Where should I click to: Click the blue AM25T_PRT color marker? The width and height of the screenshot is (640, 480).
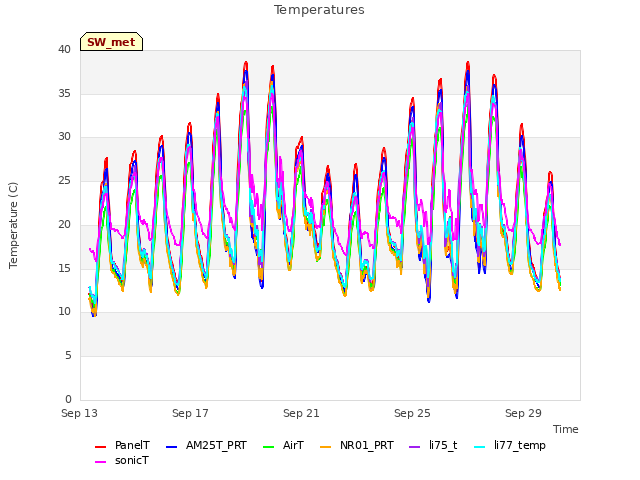pos(171,447)
